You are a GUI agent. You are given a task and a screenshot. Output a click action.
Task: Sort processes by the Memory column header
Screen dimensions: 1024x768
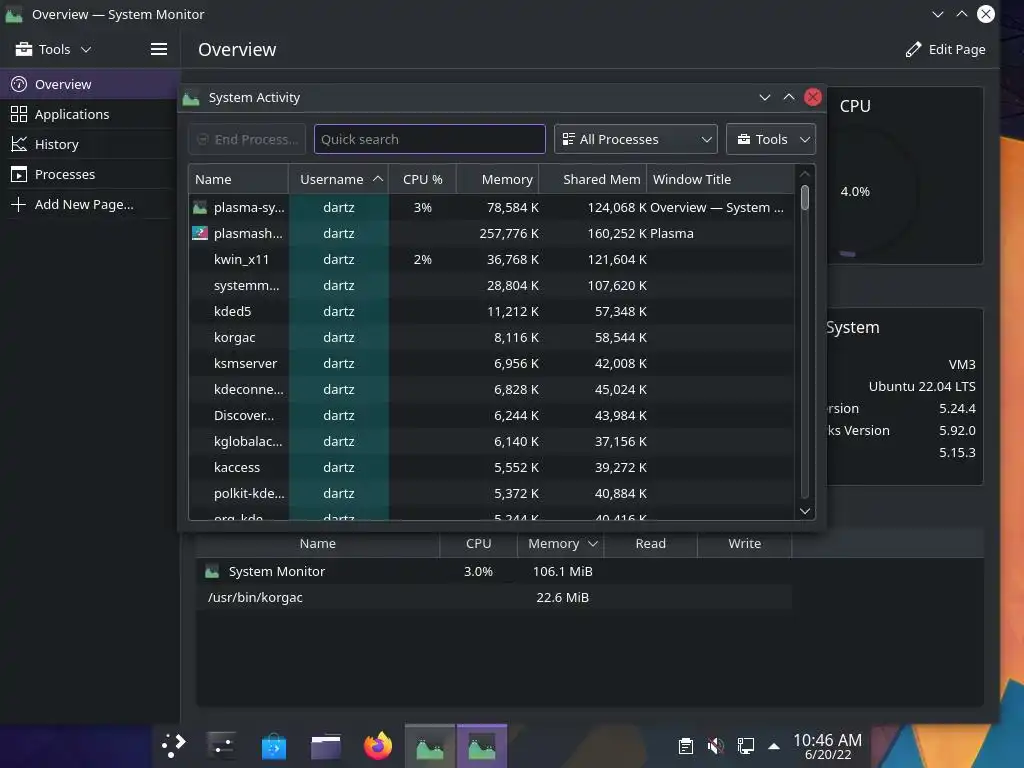pos(498,179)
